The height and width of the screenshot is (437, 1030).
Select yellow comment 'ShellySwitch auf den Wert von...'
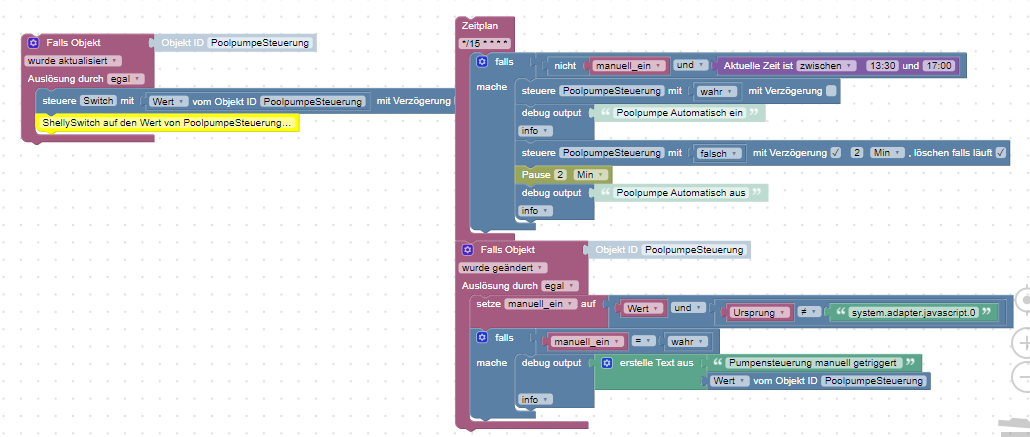pyautogui.click(x=167, y=123)
